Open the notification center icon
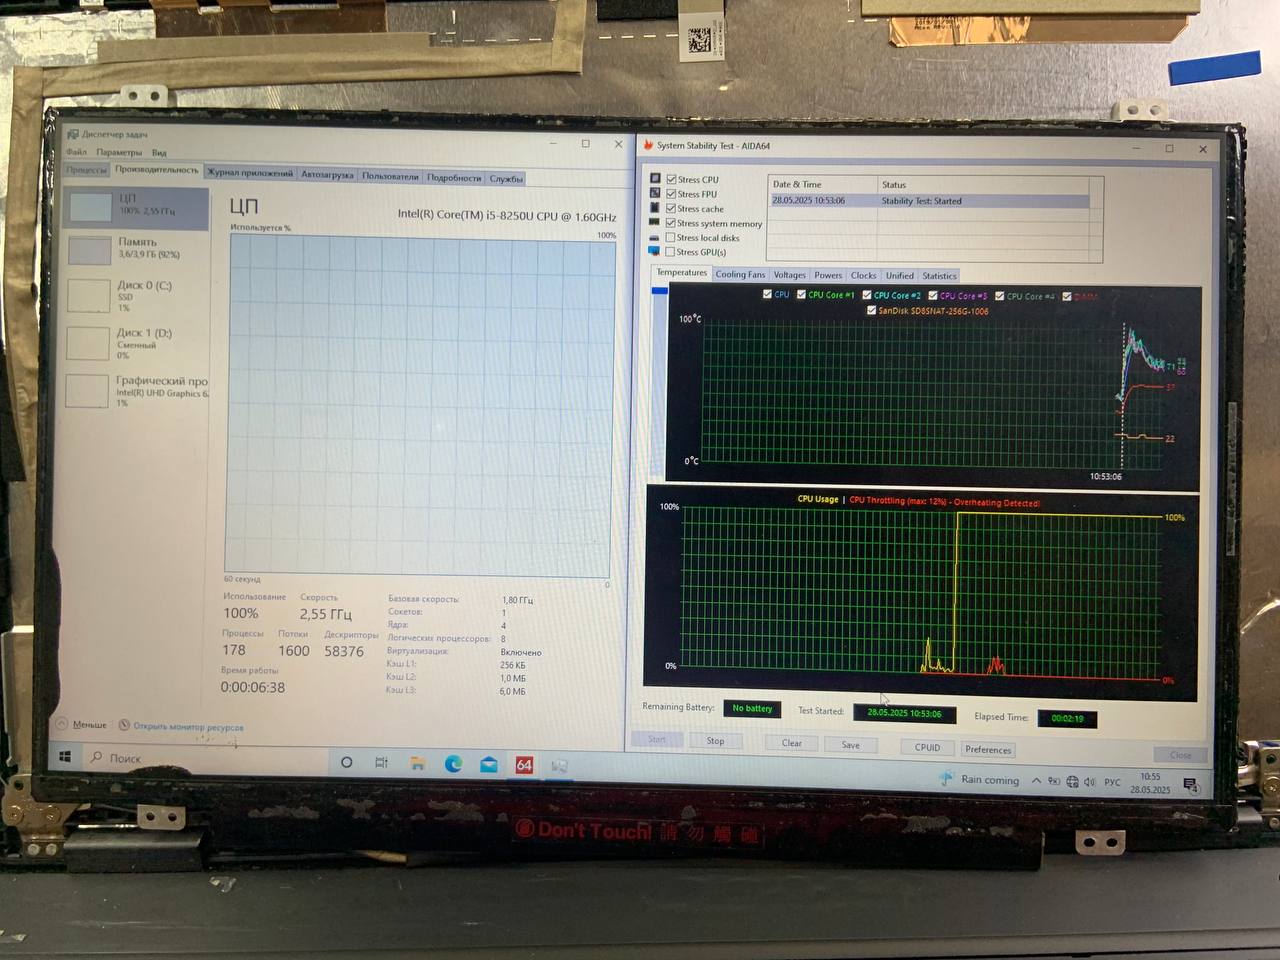The width and height of the screenshot is (1280, 960). point(1190,784)
